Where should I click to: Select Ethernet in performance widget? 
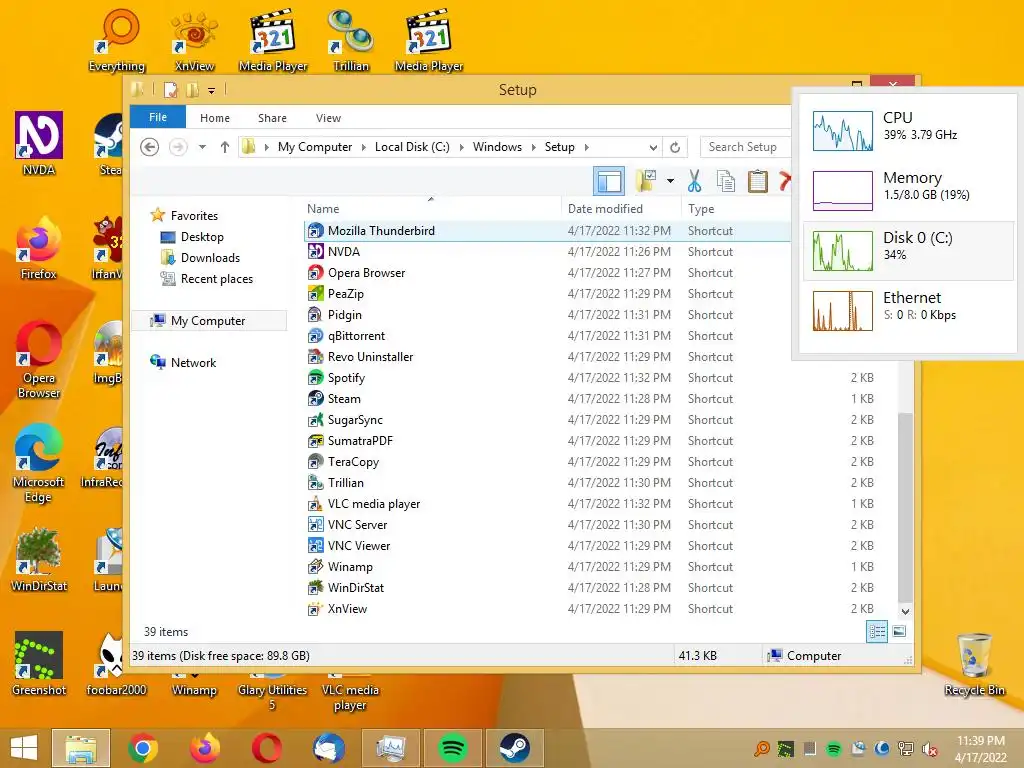coord(908,311)
